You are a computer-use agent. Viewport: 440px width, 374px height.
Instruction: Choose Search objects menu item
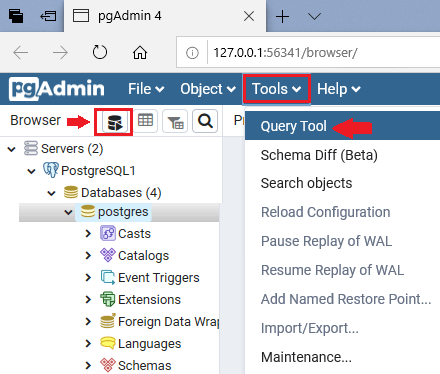(x=342, y=183)
